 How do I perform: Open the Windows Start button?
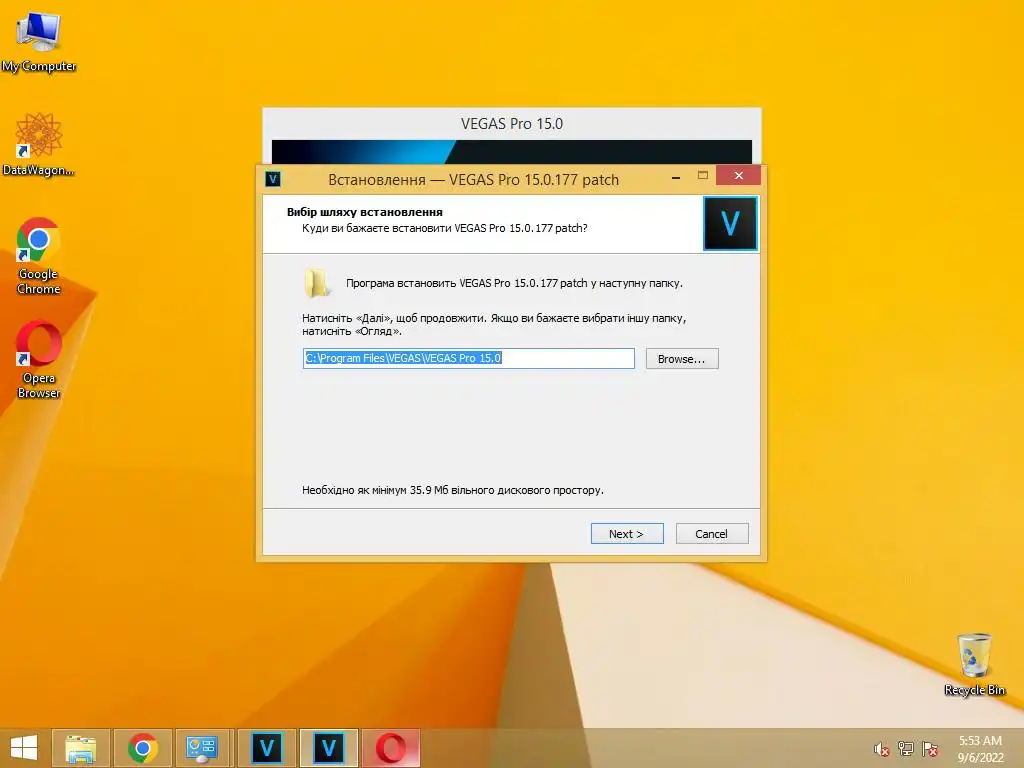[24, 748]
